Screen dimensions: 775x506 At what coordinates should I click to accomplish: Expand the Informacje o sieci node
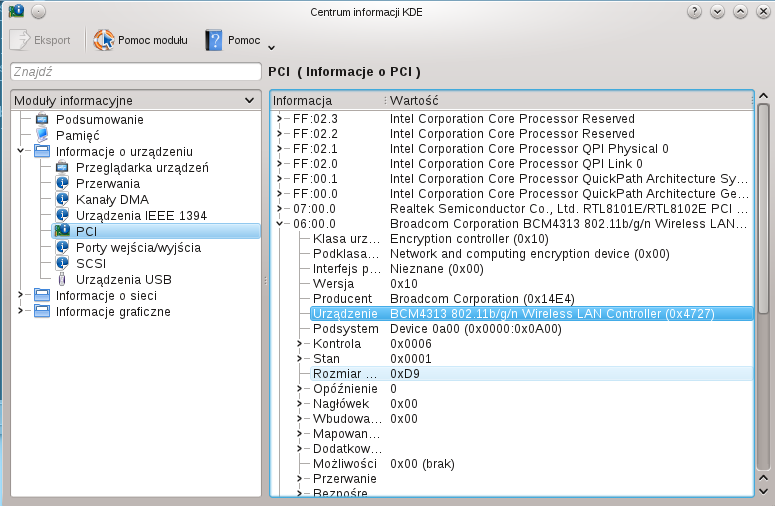pos(20,296)
